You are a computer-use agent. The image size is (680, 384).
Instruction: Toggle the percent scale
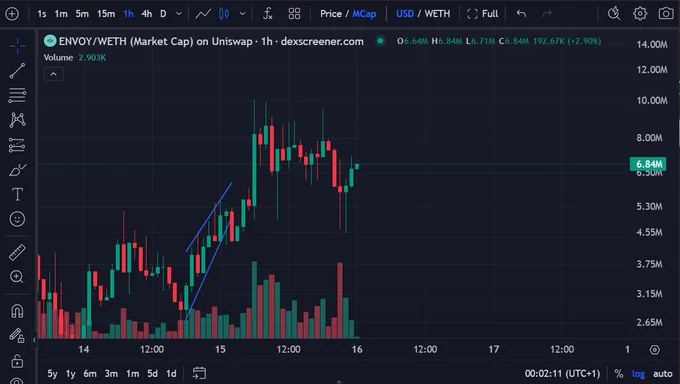coord(618,374)
